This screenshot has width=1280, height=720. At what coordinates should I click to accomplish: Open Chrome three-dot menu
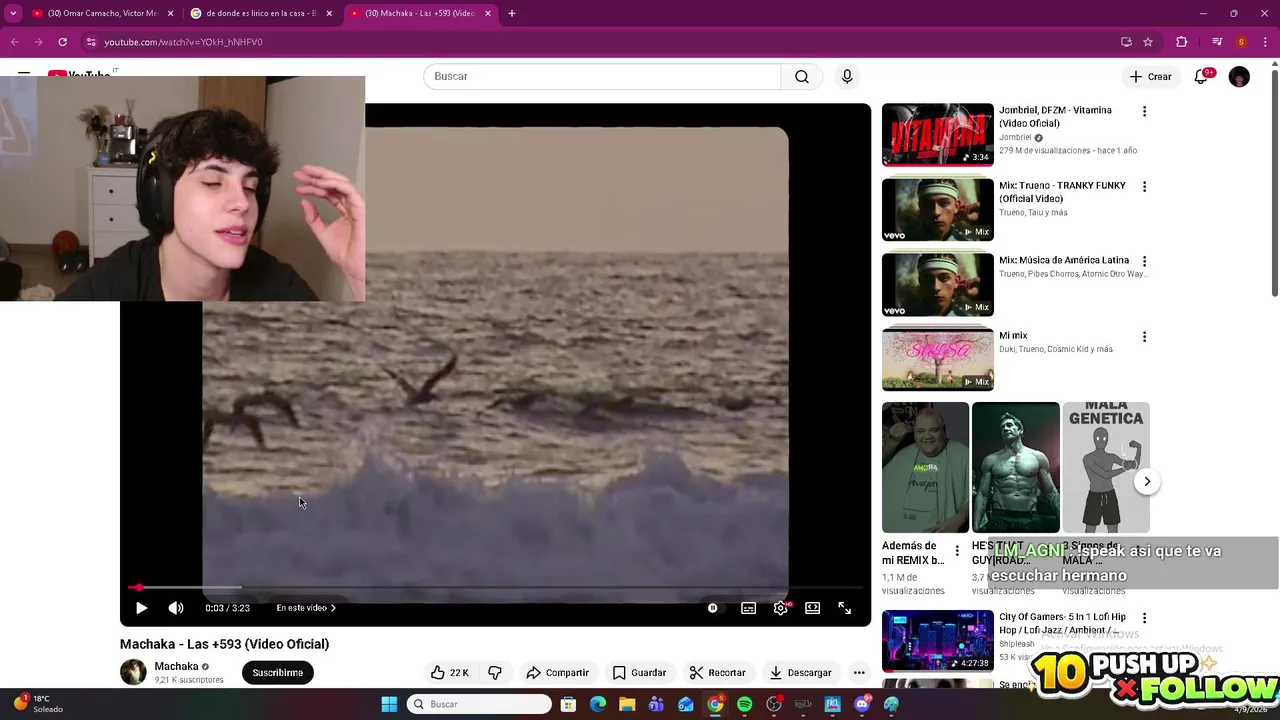(x=1266, y=42)
